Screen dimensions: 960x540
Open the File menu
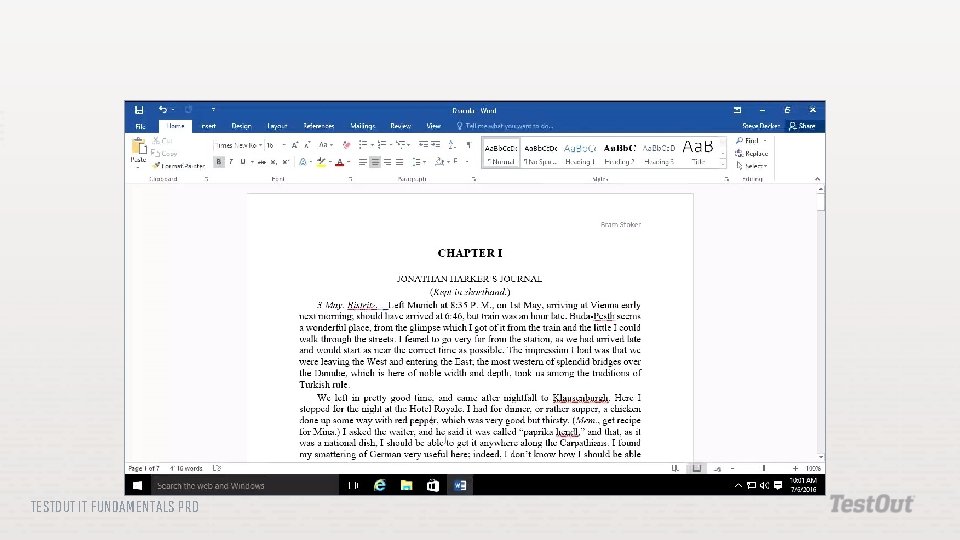[140, 126]
